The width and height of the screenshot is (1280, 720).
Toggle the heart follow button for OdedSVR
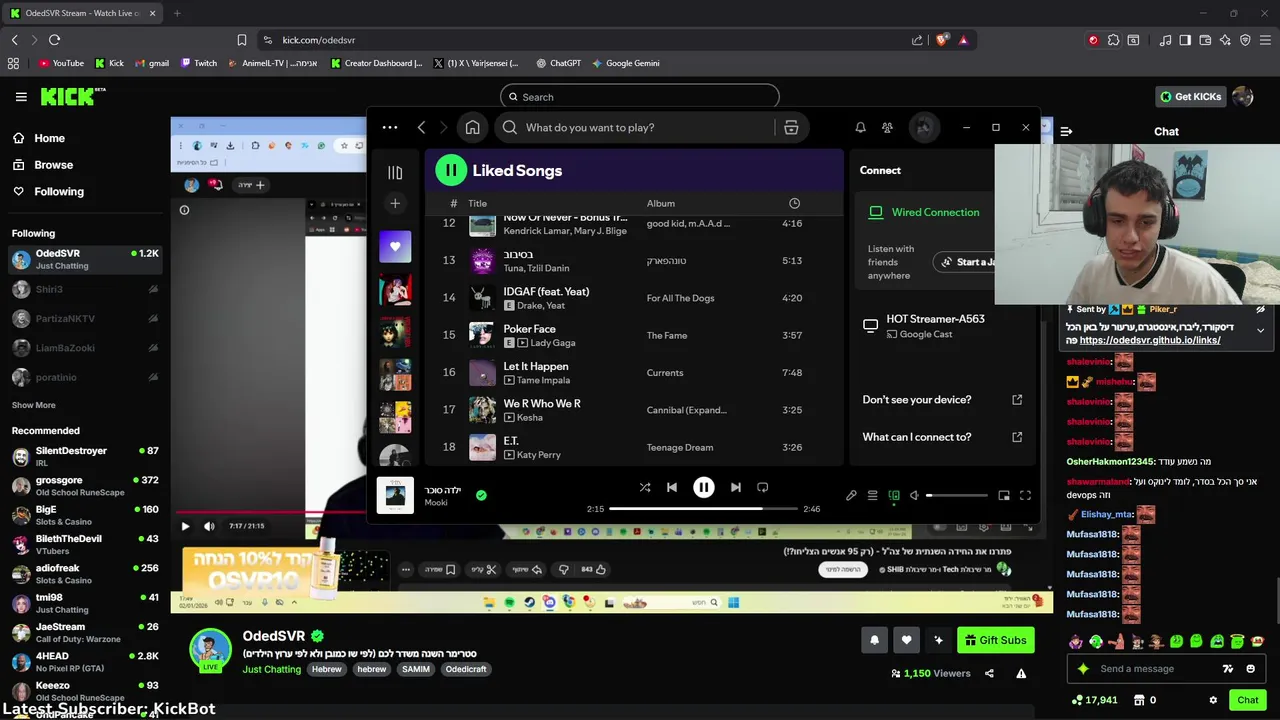906,640
